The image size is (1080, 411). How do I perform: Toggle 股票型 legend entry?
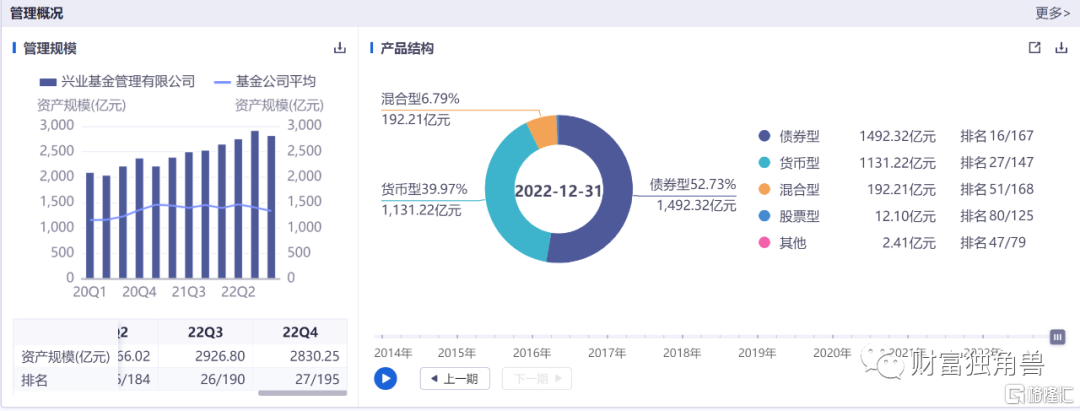(x=789, y=216)
